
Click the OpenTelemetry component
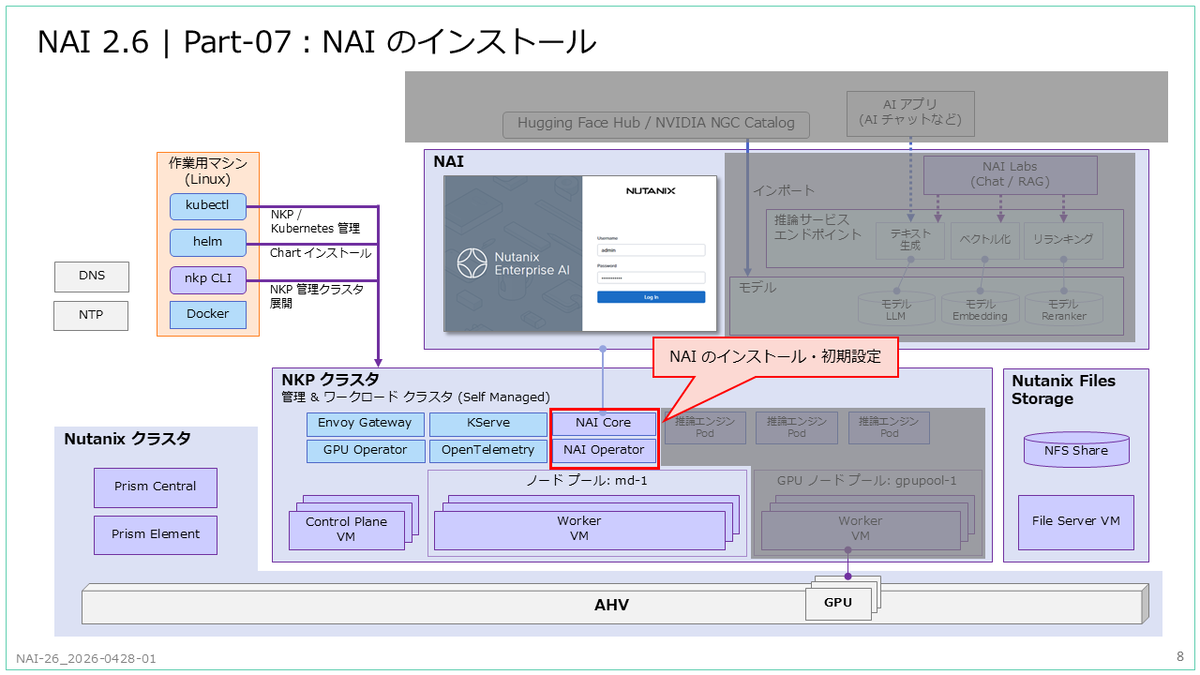pos(488,450)
